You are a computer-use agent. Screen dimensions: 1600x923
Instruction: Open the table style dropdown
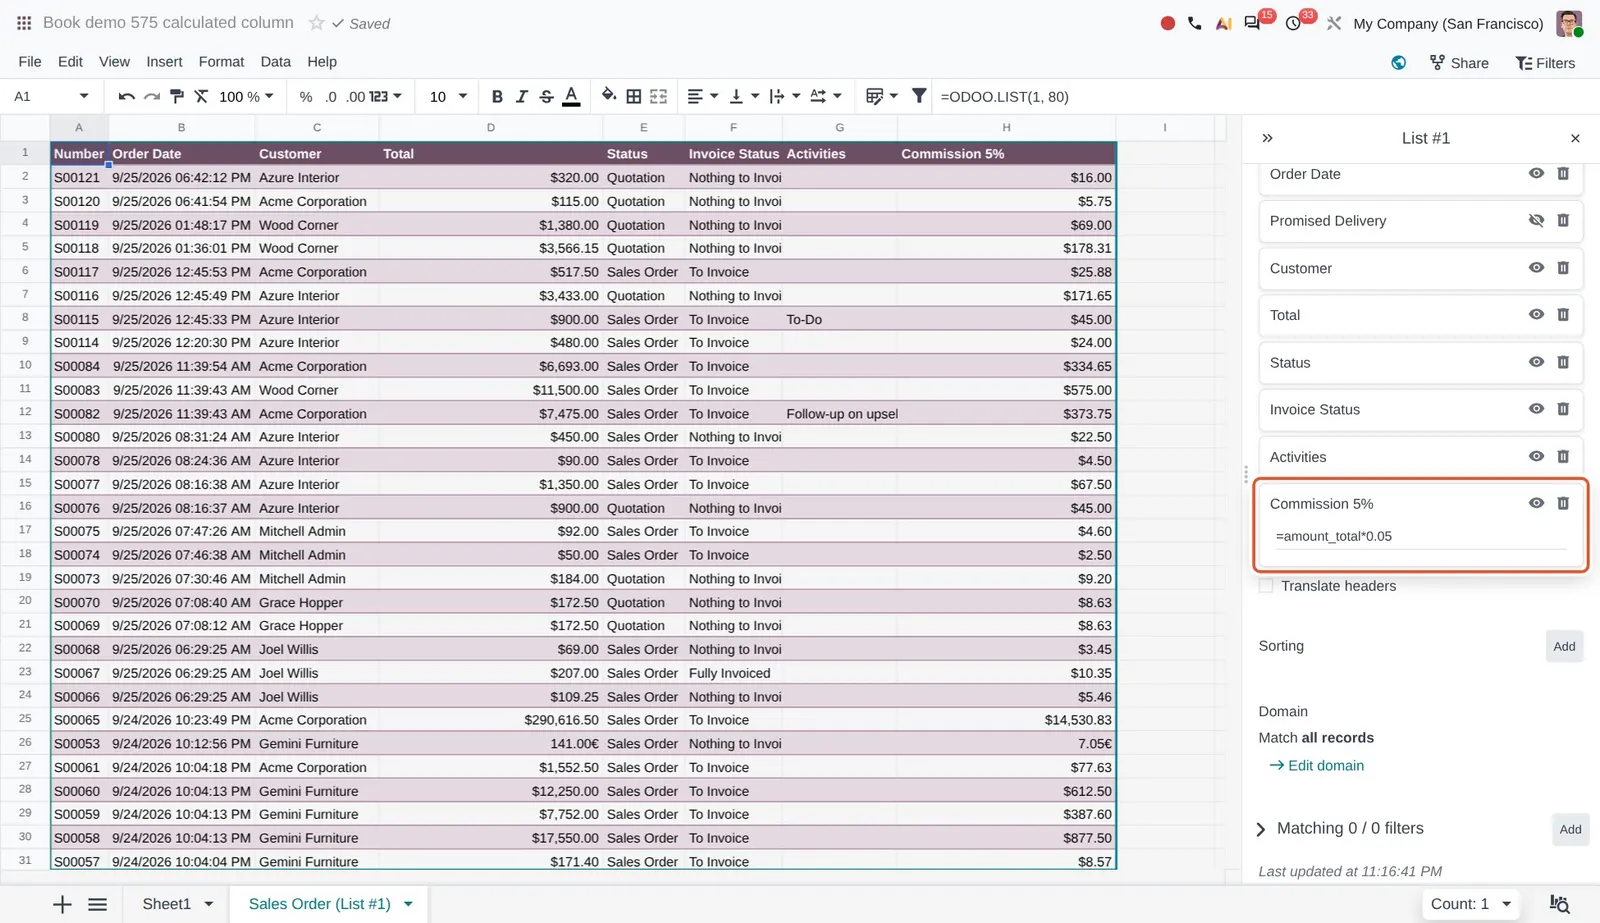point(882,96)
